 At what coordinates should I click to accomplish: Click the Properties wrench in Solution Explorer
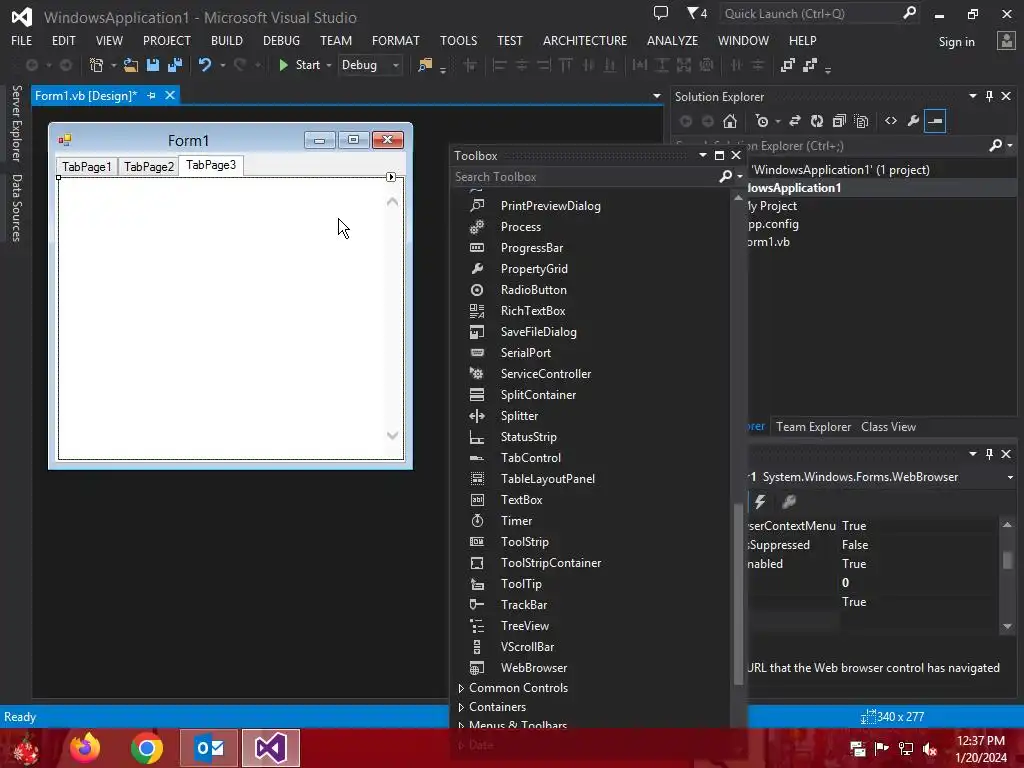point(913,121)
